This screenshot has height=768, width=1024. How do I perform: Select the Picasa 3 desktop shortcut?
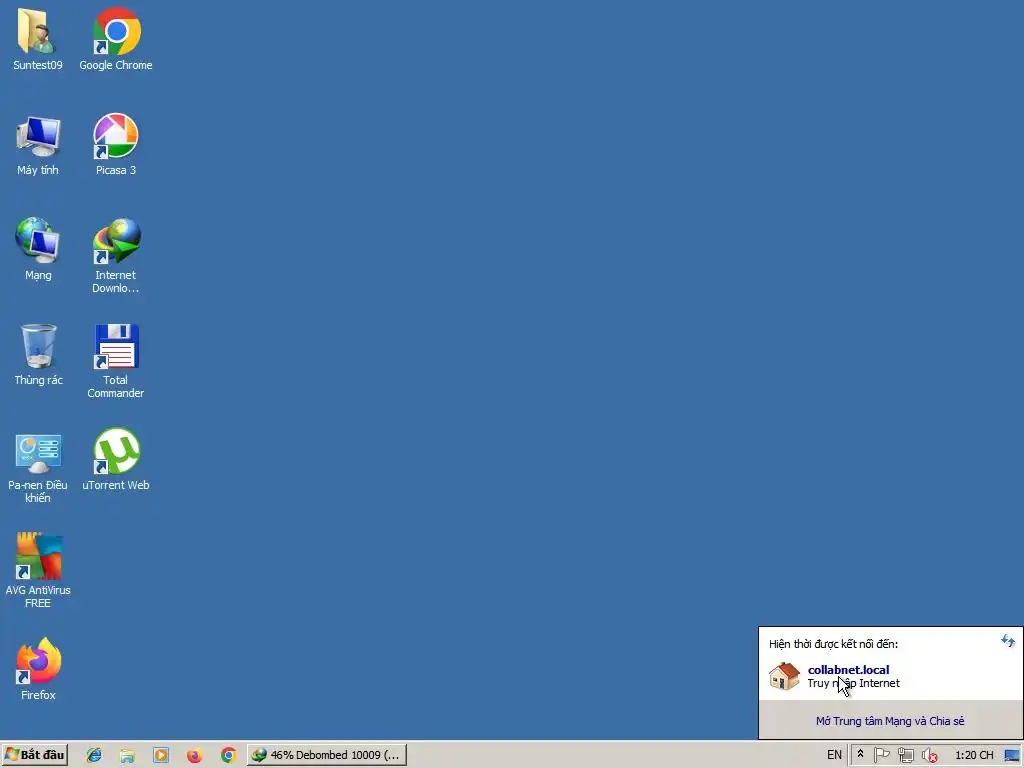pos(116,145)
